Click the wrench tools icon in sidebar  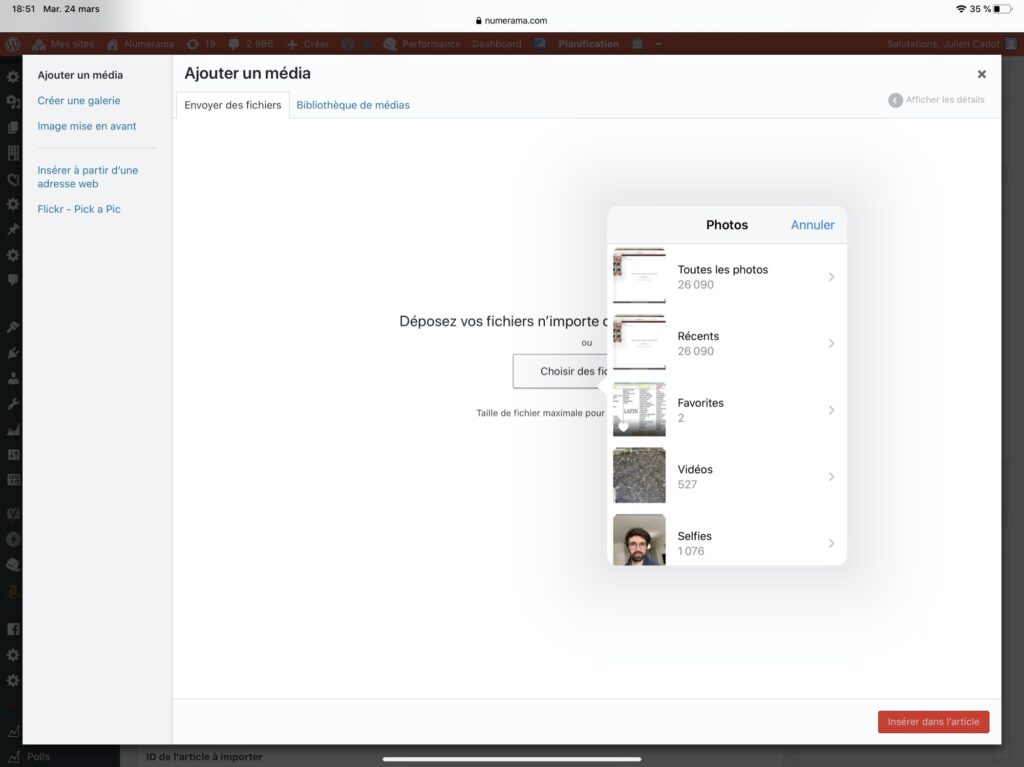pyautogui.click(x=12, y=404)
